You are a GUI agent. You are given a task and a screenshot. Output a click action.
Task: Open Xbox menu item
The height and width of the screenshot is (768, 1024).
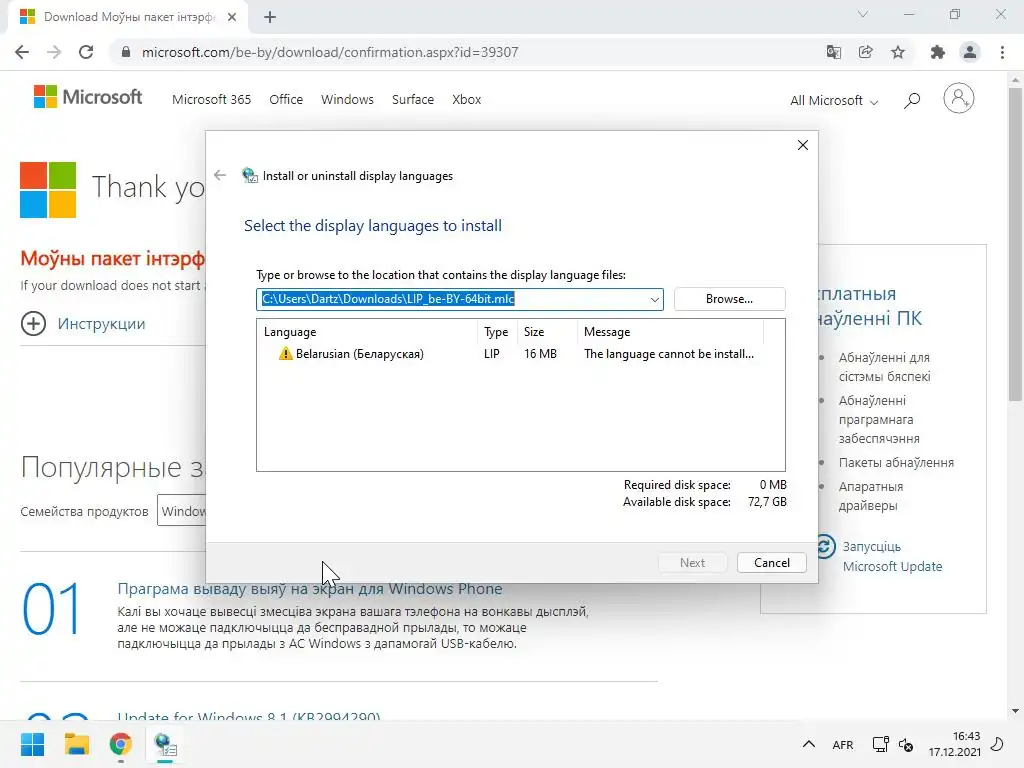click(x=466, y=99)
